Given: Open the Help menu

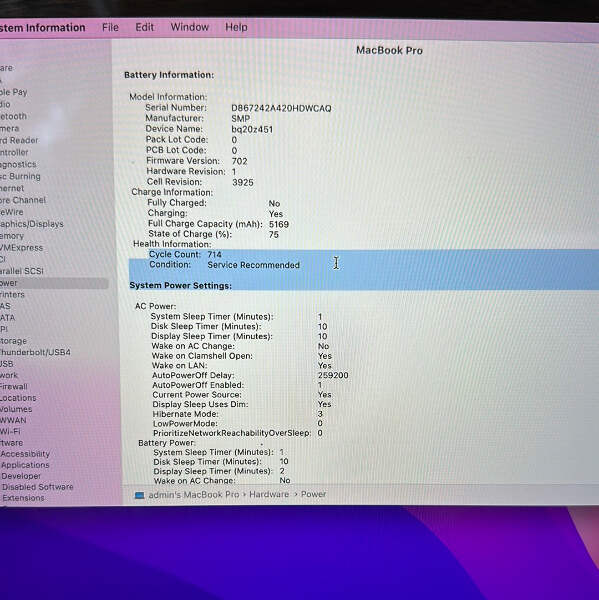Looking at the screenshot, I should 236,27.
